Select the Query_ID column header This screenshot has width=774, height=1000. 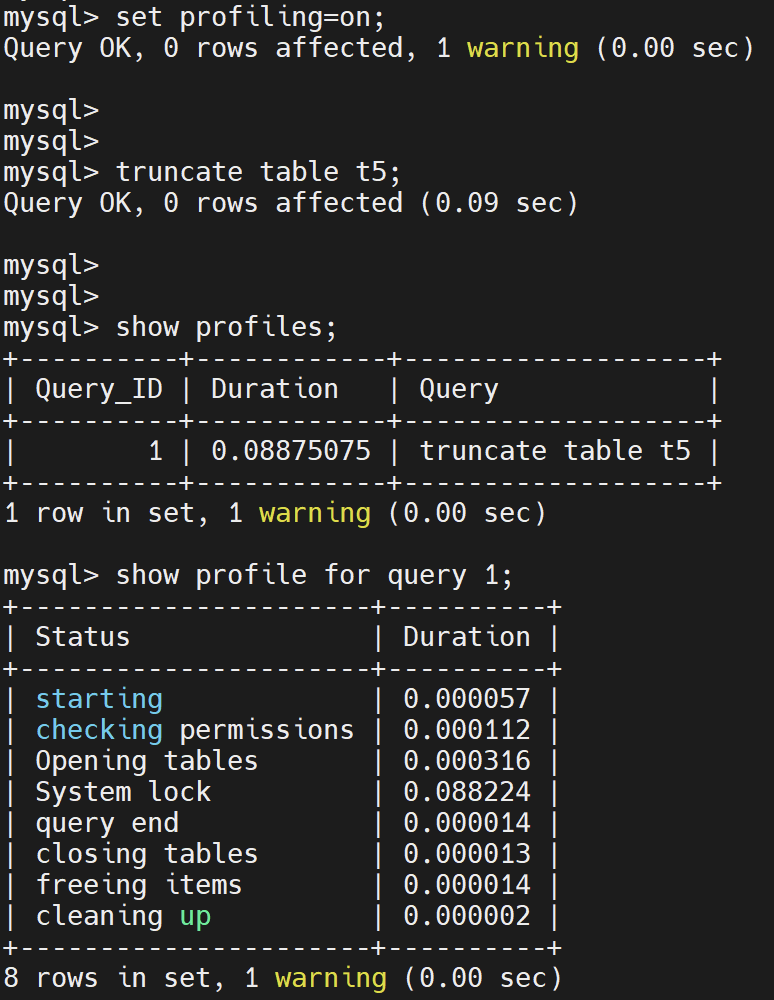(x=98, y=389)
